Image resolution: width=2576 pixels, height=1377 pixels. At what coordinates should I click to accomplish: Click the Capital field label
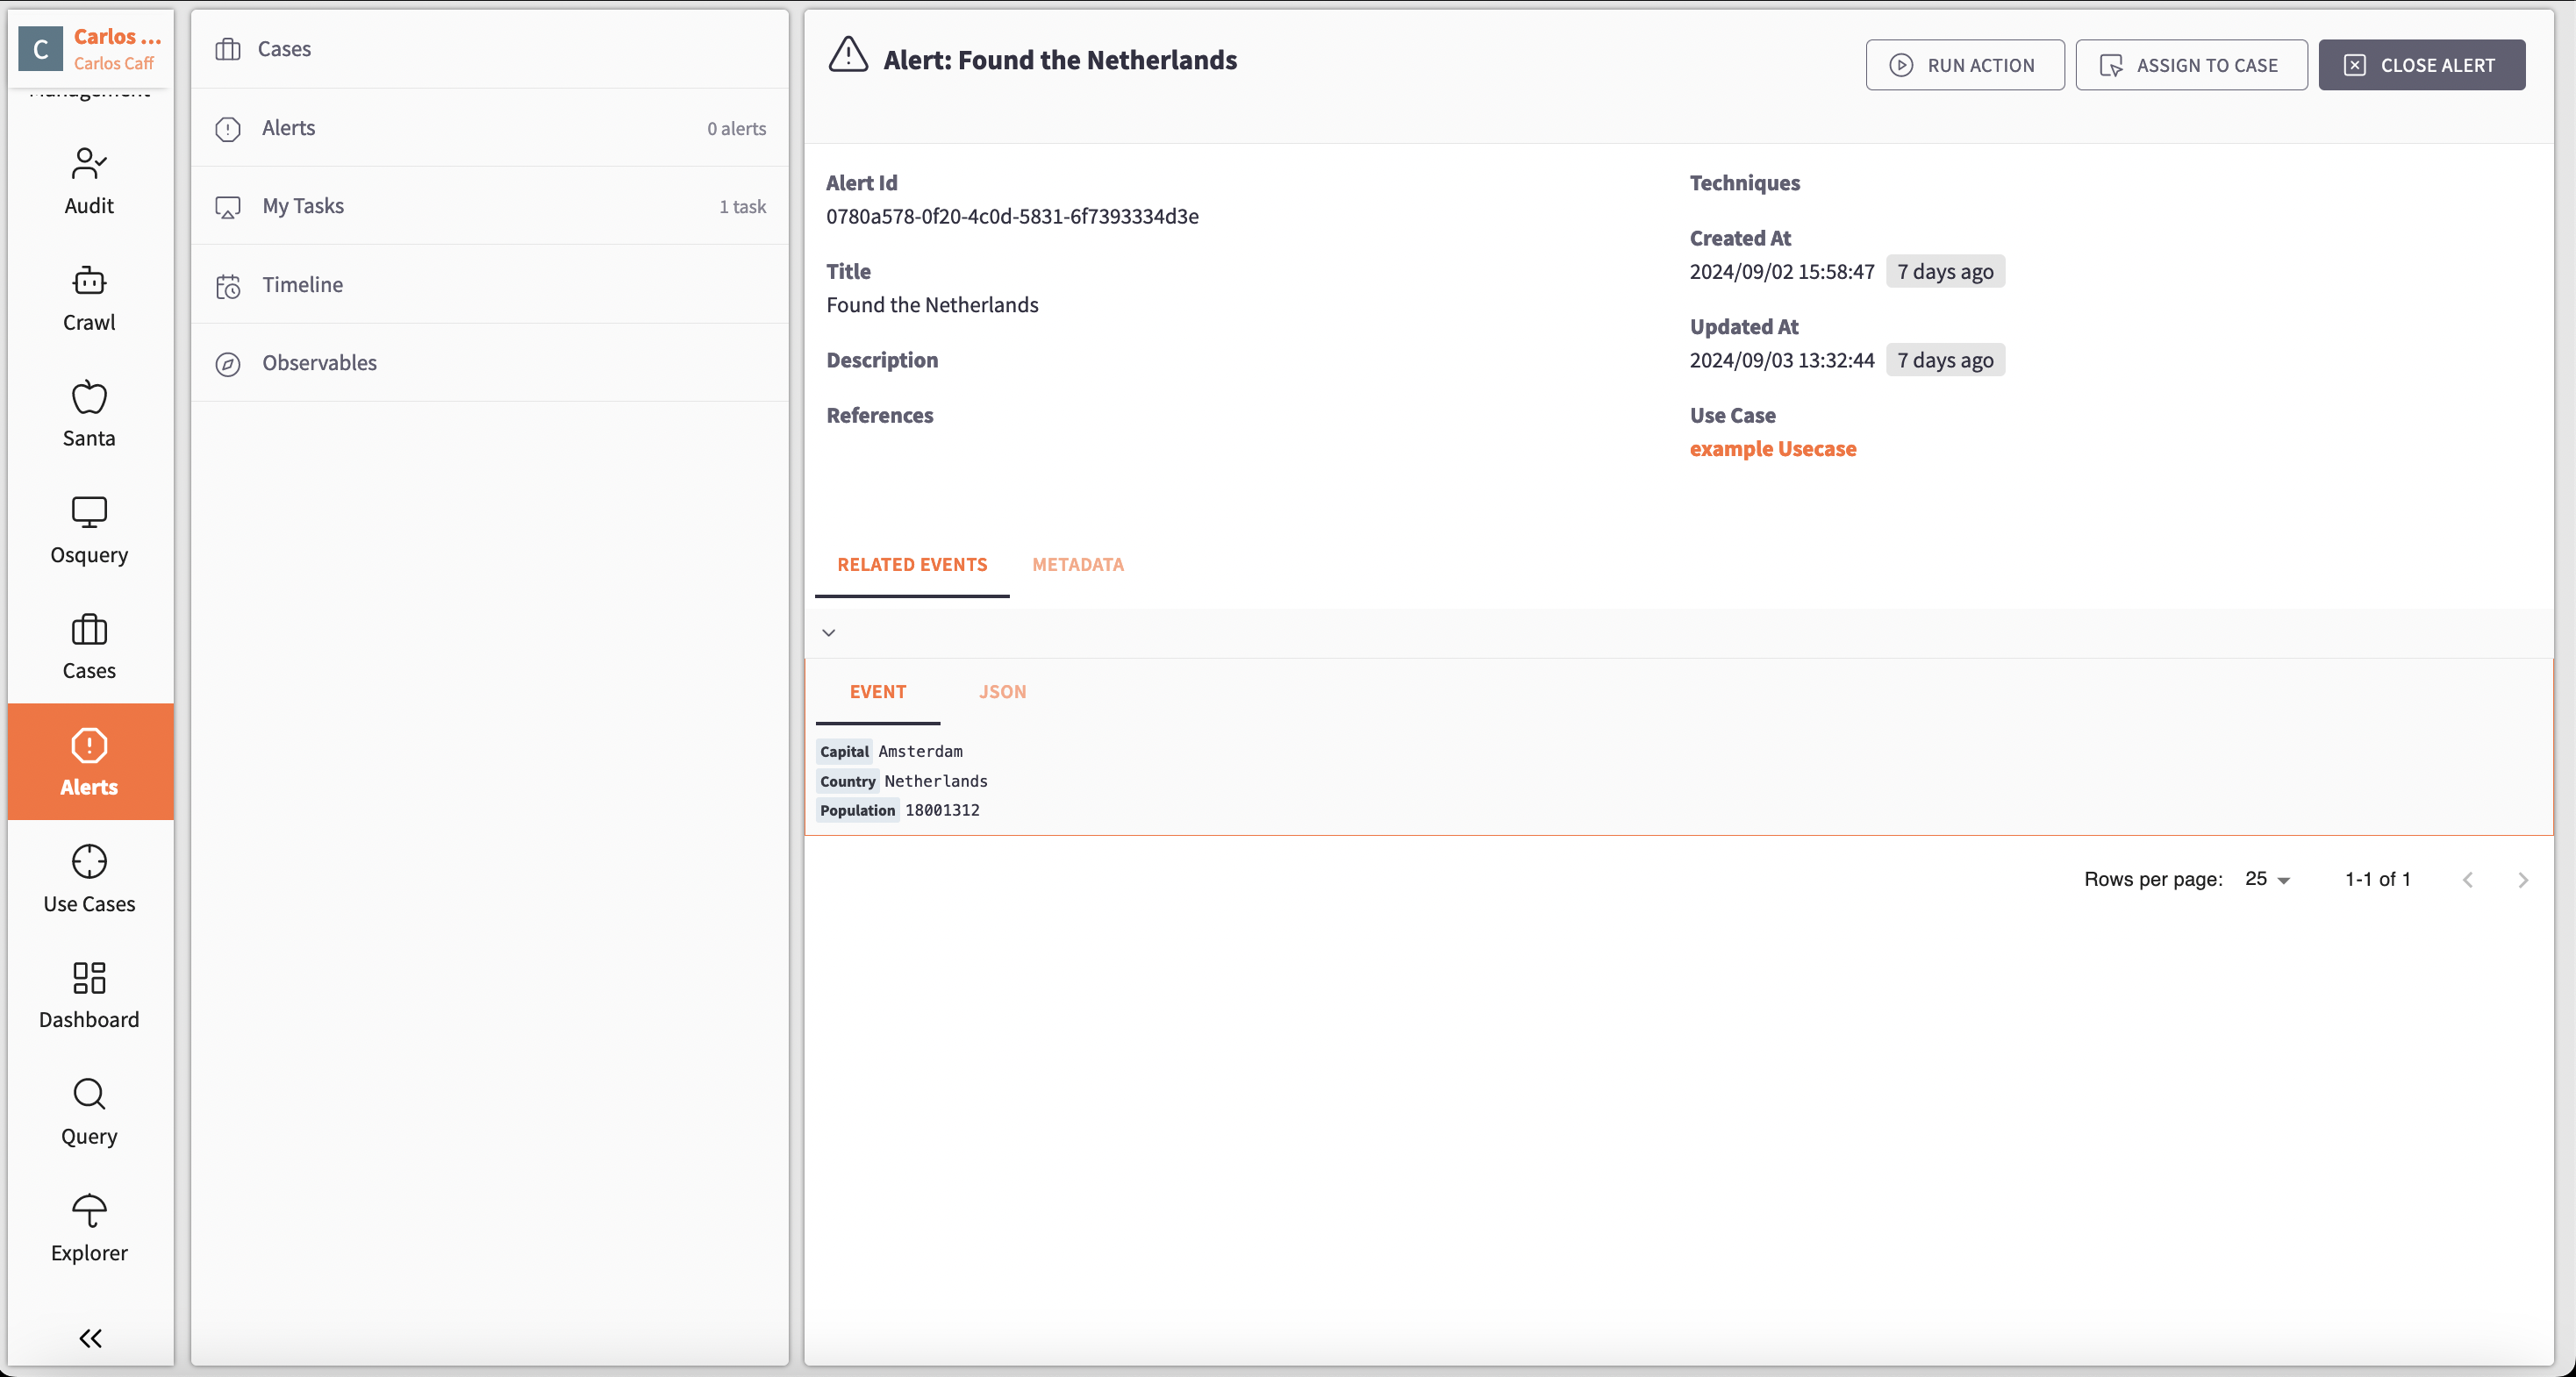(x=844, y=752)
